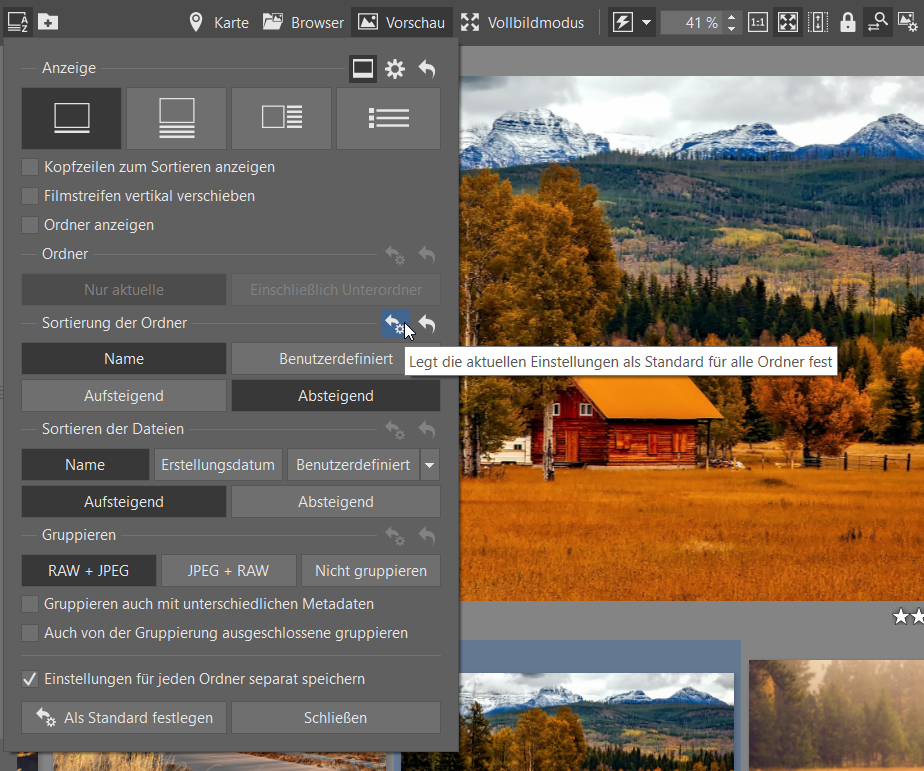The height and width of the screenshot is (771, 924).
Task: Click the Als Standard festlegen button
Action: (124, 718)
